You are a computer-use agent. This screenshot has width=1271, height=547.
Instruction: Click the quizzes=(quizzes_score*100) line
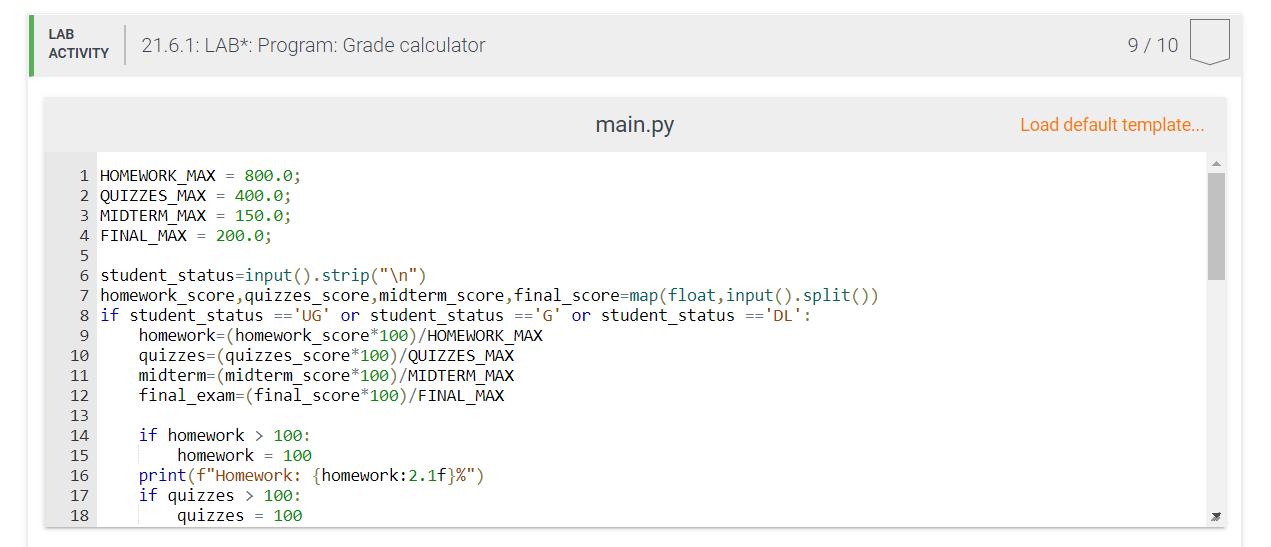coord(326,356)
